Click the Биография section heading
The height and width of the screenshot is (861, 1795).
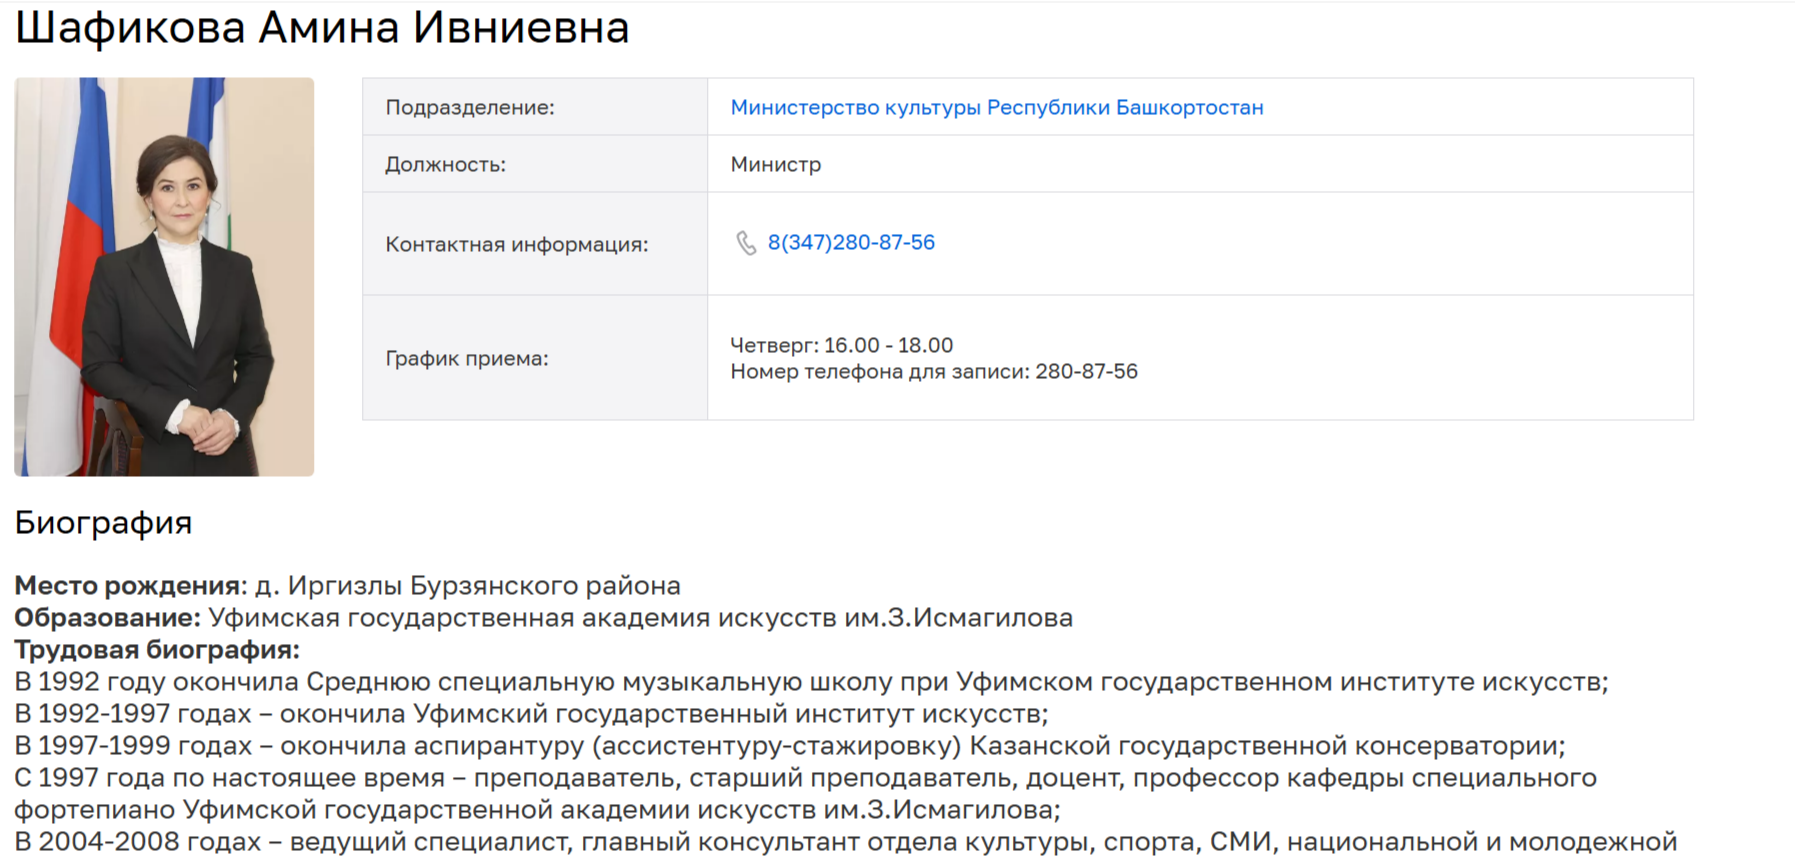coord(103,522)
